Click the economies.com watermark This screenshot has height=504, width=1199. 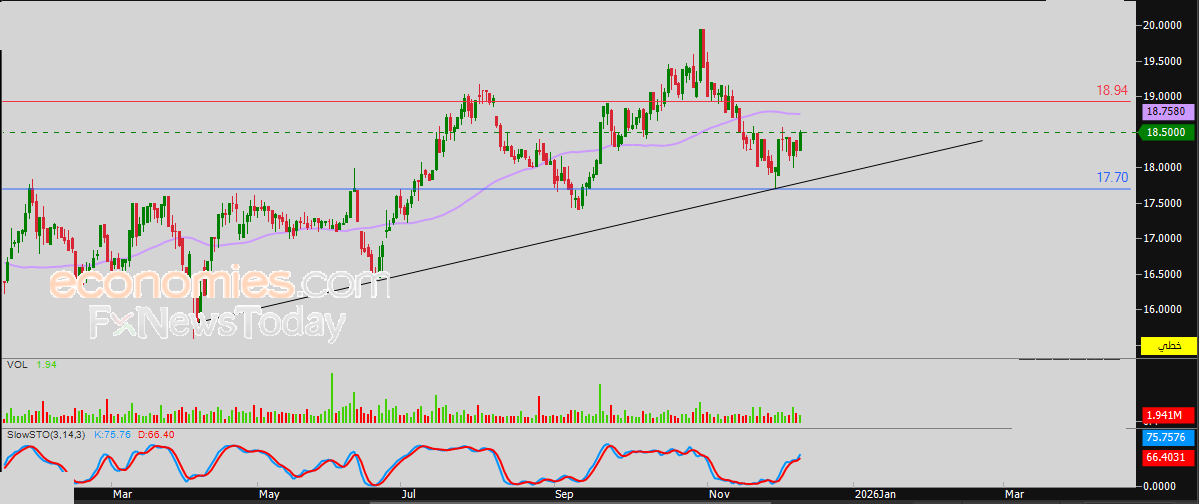(219, 284)
